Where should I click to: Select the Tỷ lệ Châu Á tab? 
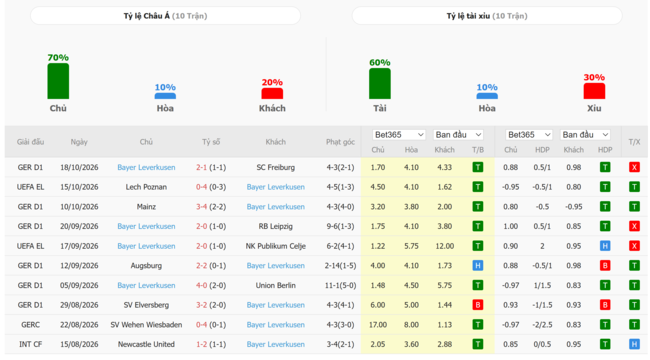(x=165, y=16)
